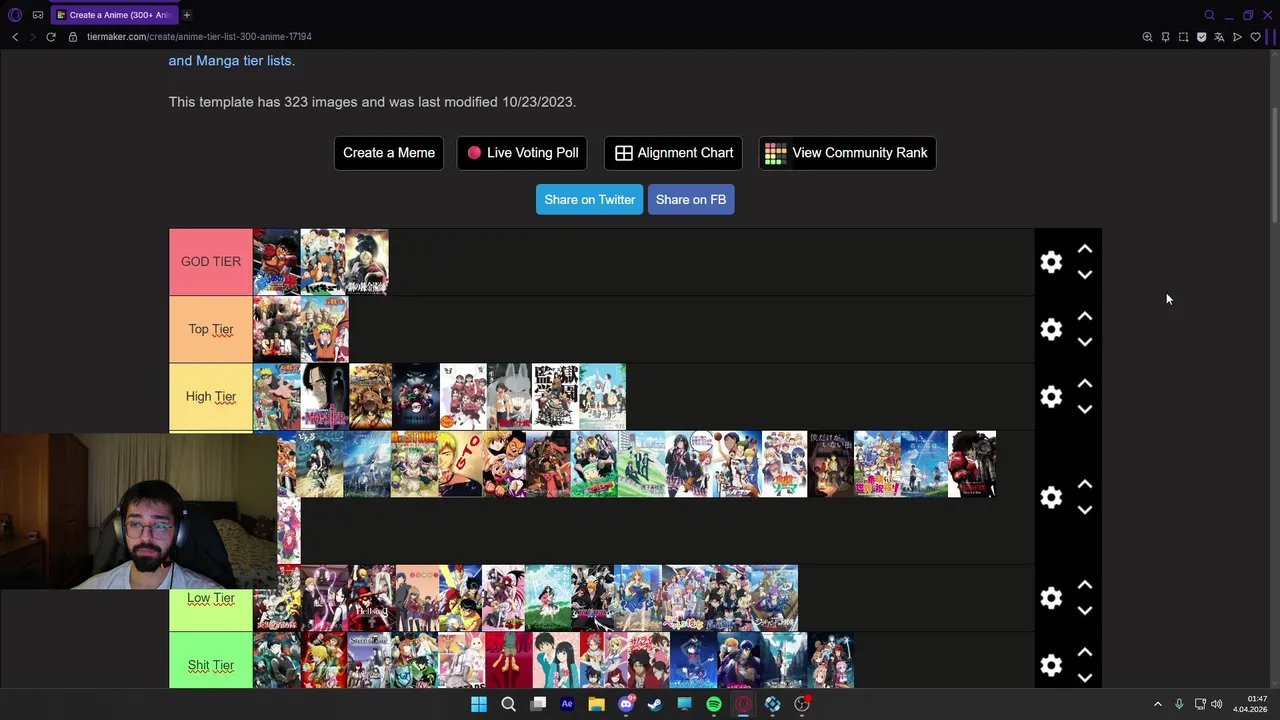1280x720 pixels.
Task: Click the send flow arrow icon
Action: coord(1237,37)
